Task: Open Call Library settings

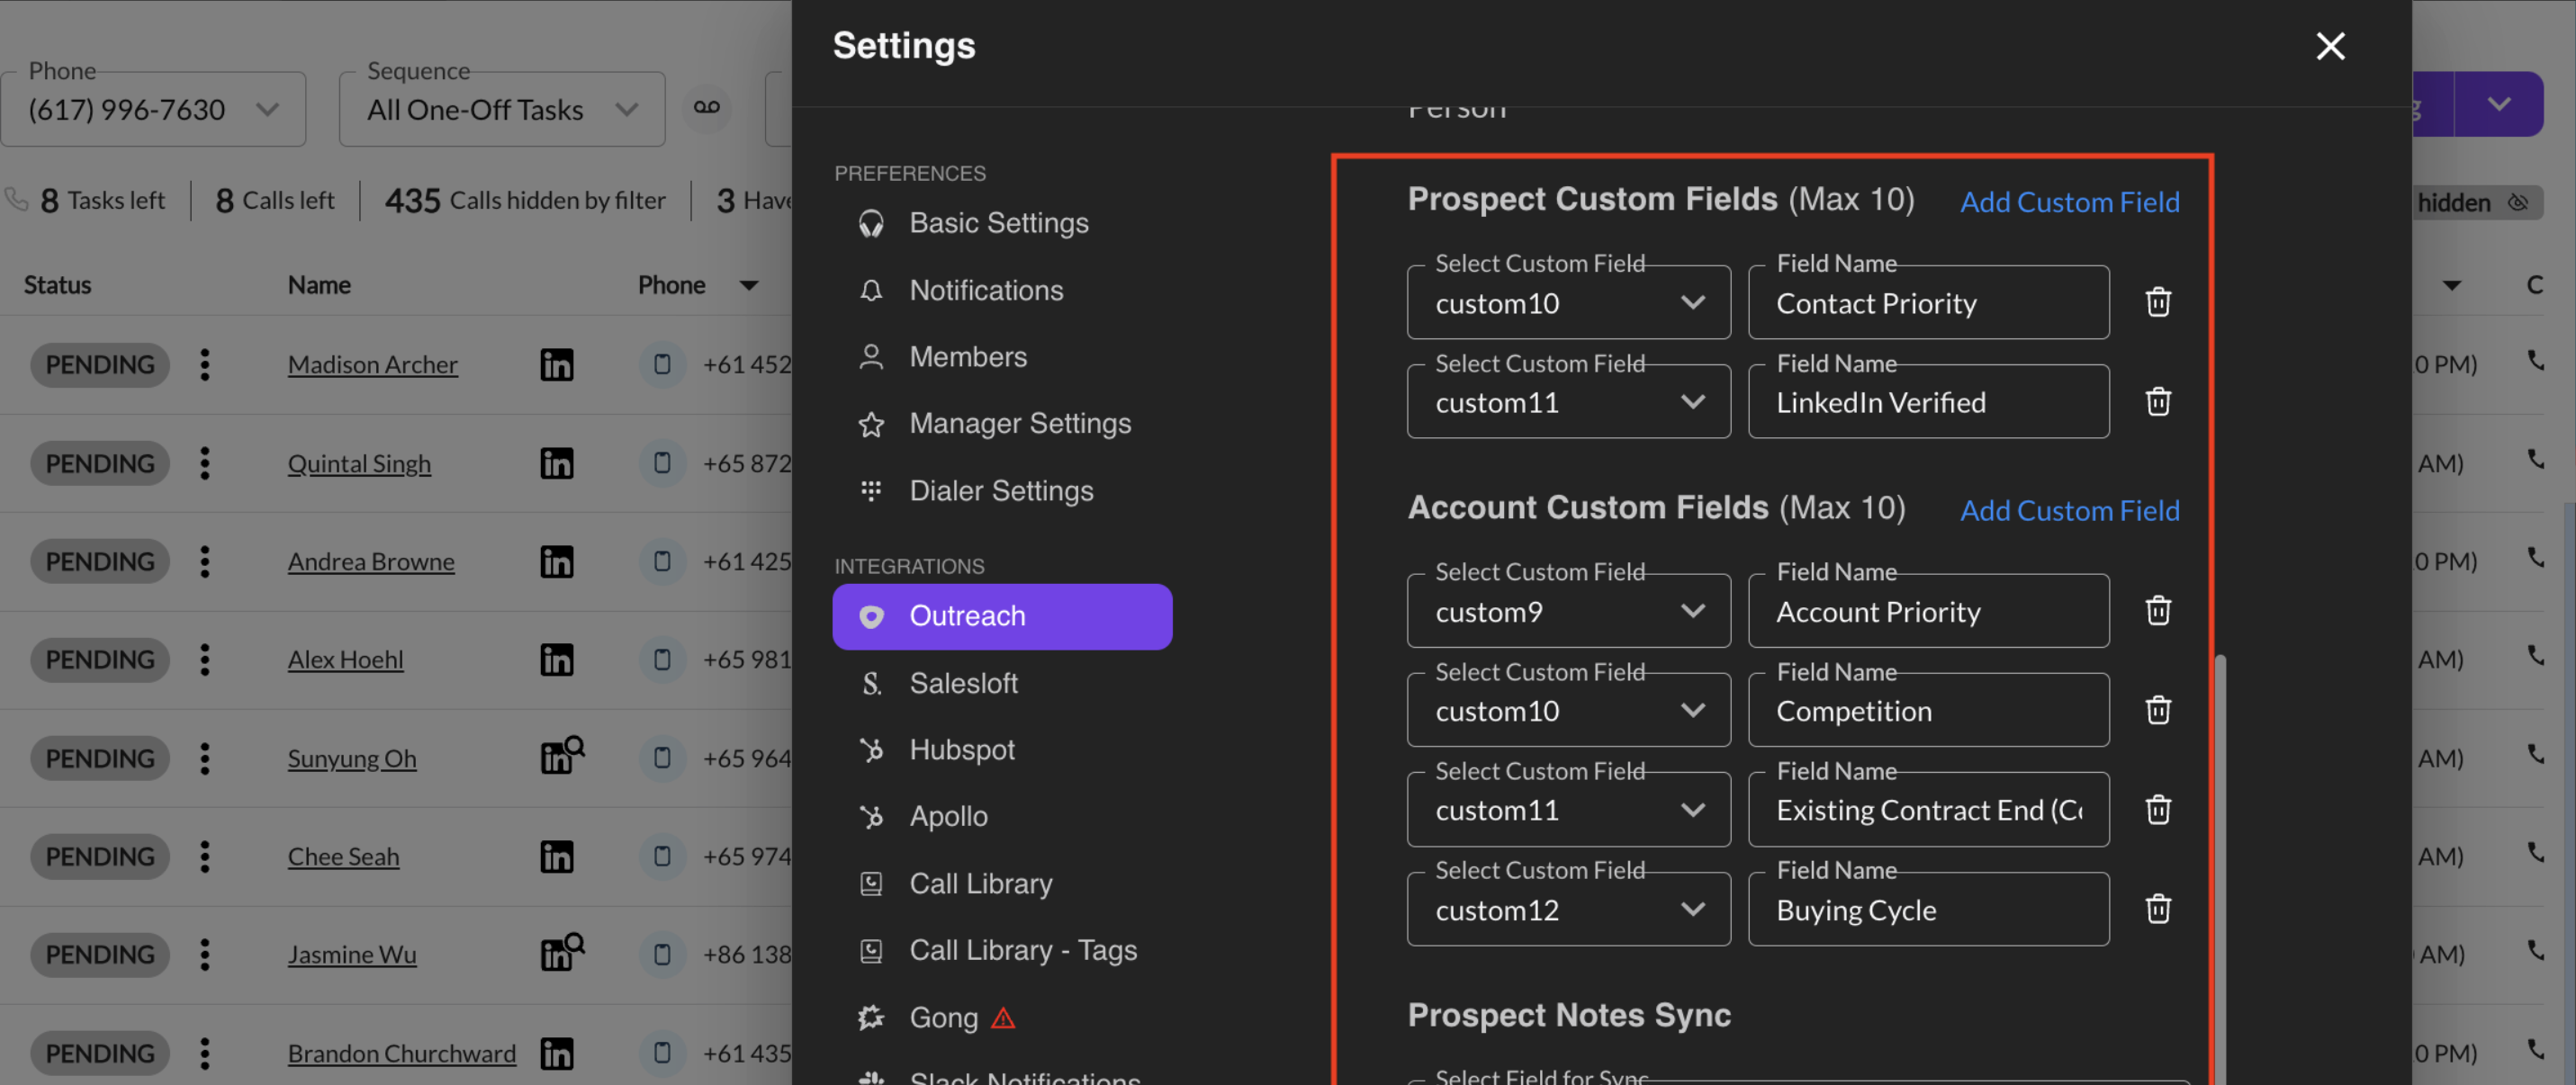Action: click(x=1002, y=884)
